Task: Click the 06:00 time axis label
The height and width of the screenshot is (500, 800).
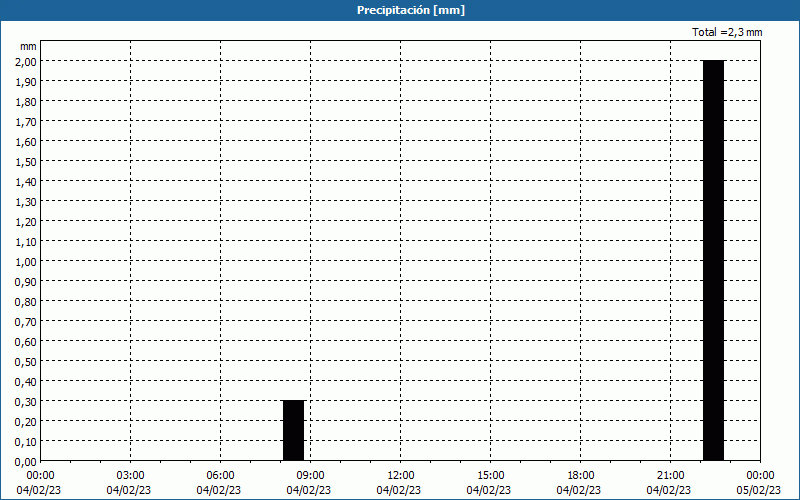Action: point(220,476)
